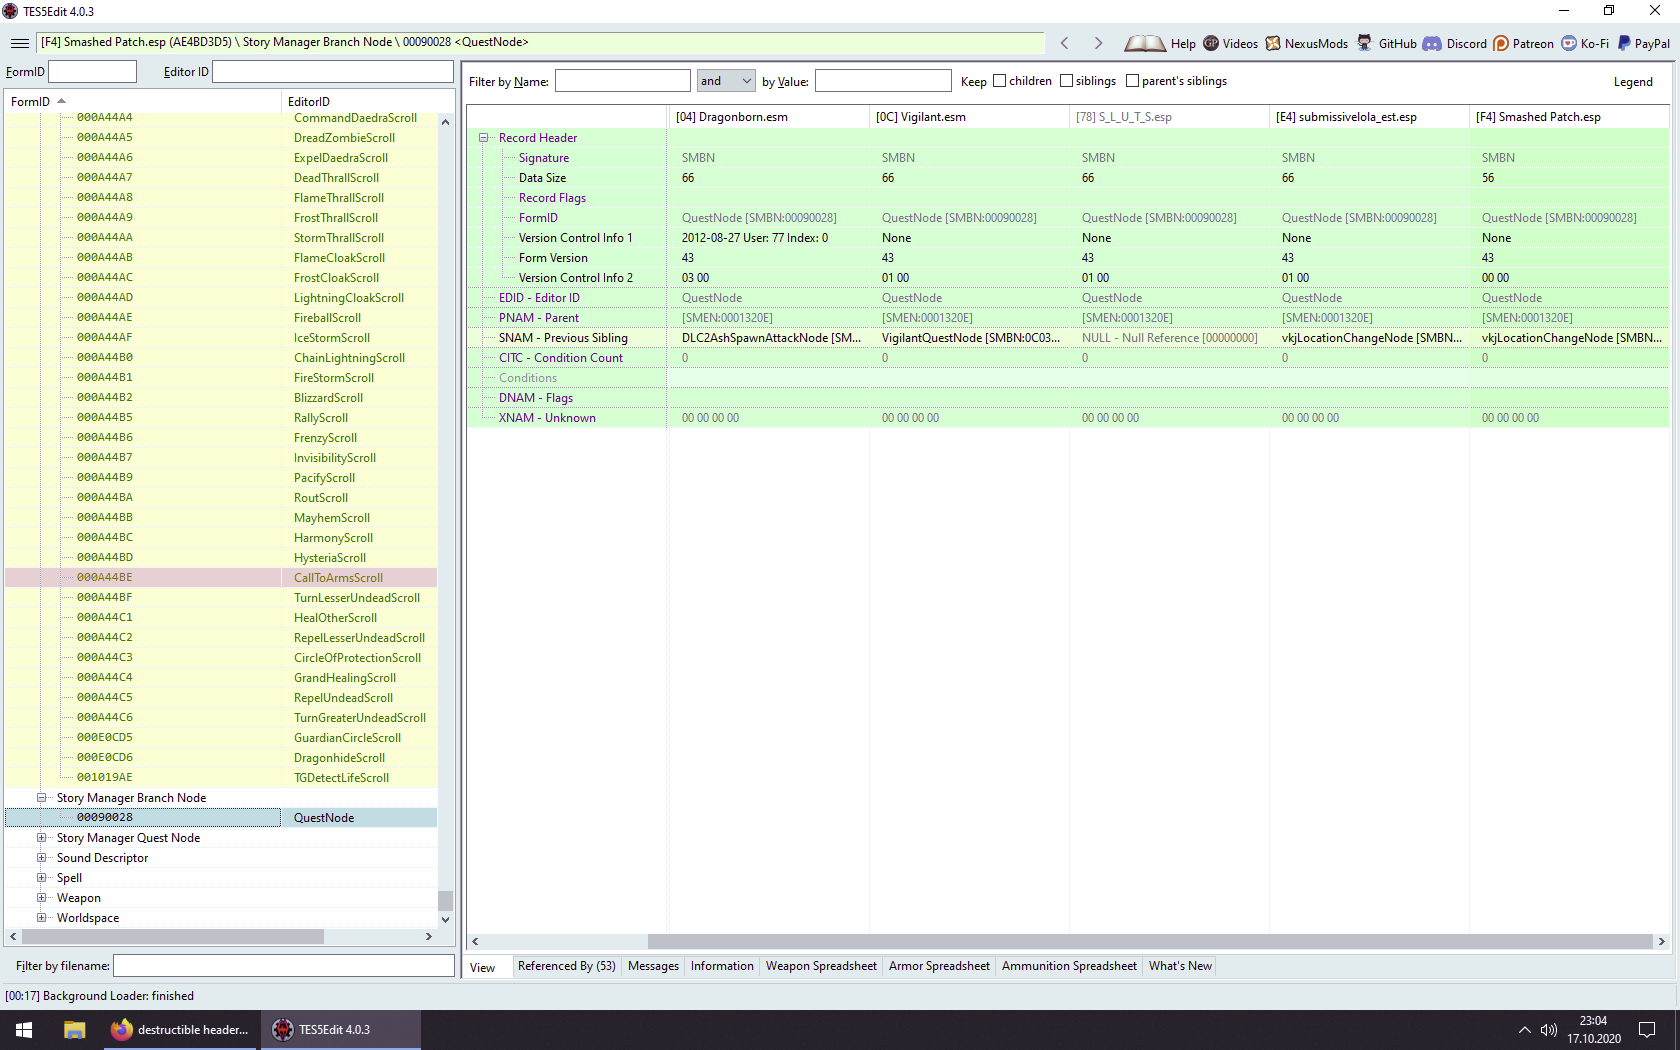
Task: Open File Explorer from the taskbar
Action: [x=74, y=1030]
